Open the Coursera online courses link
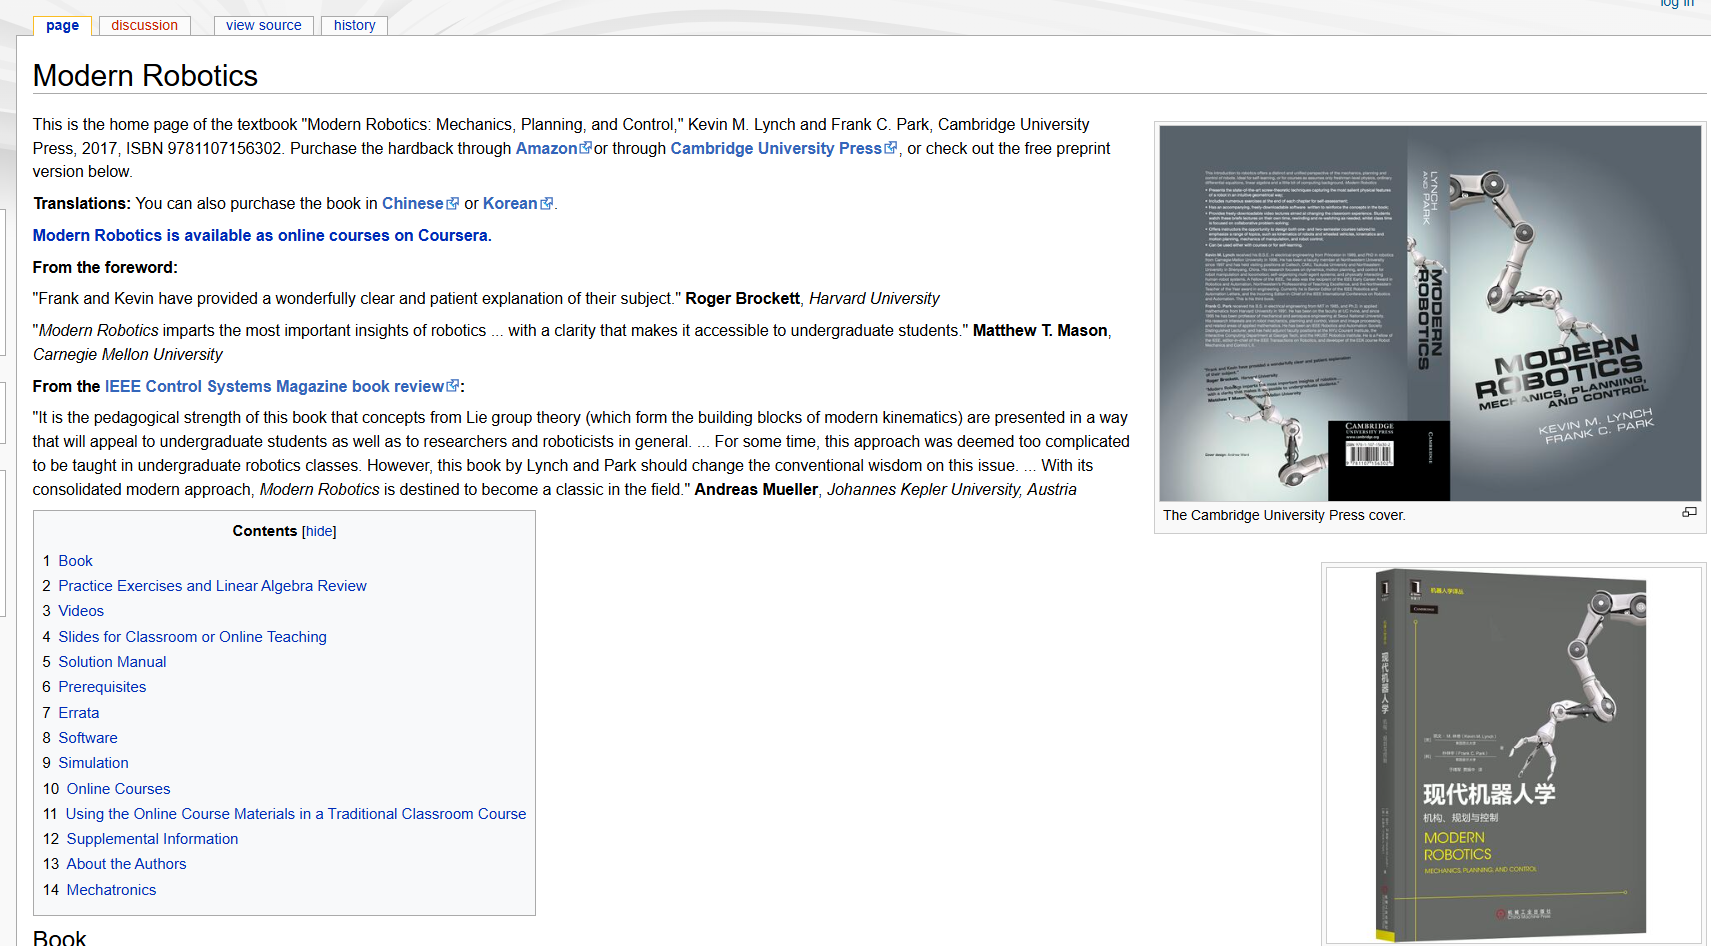The height and width of the screenshot is (946, 1711). [x=262, y=235]
